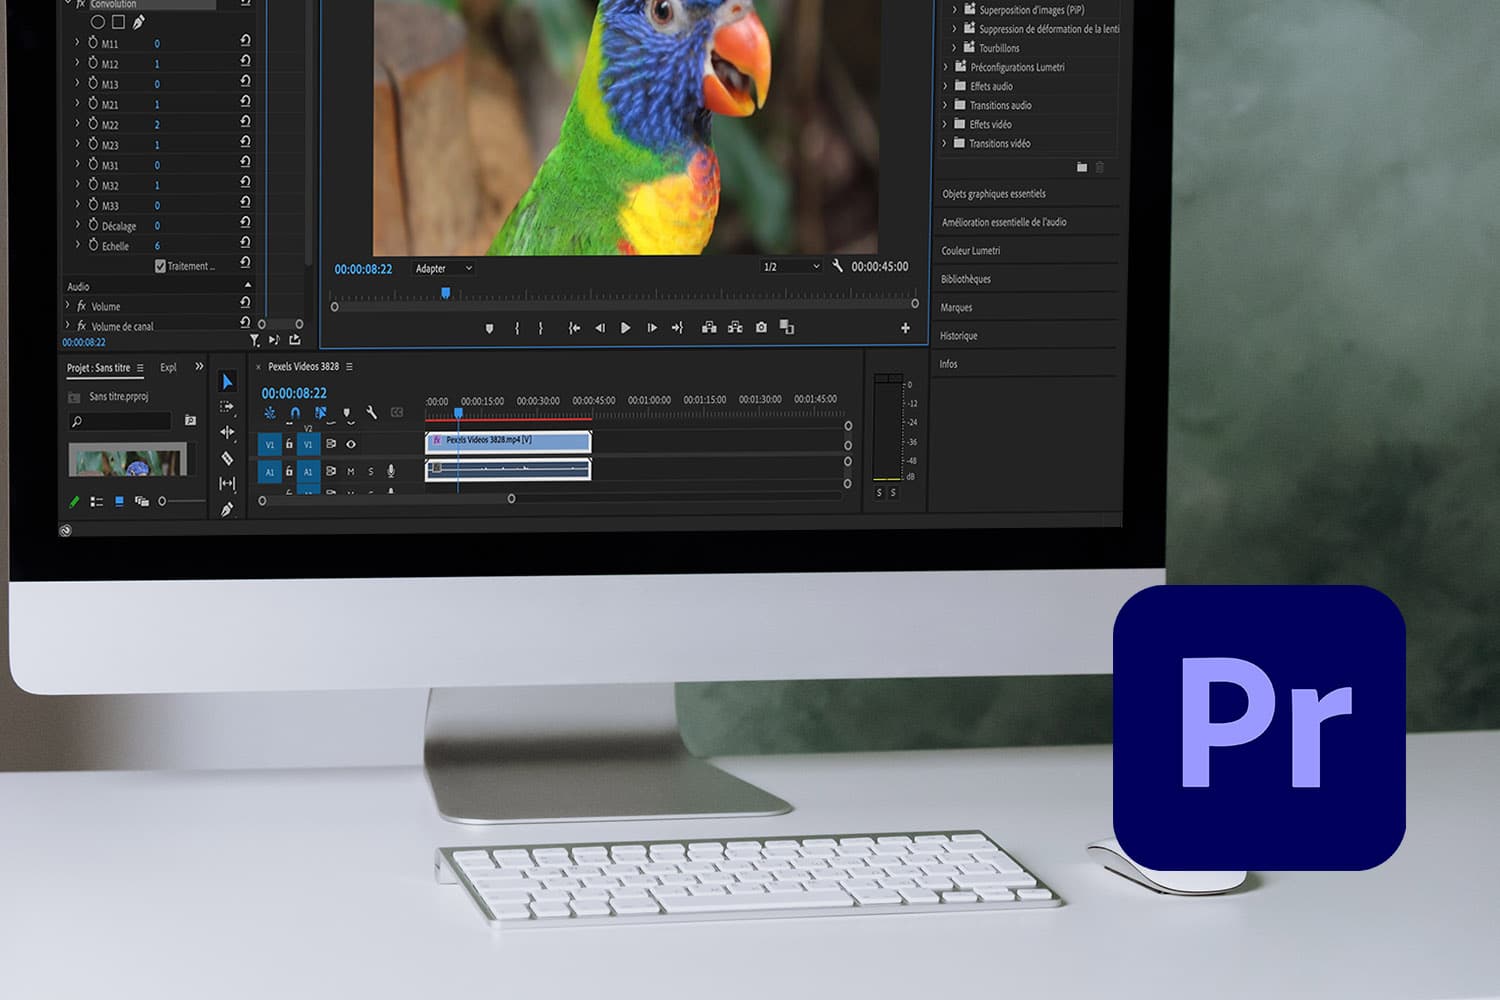Image resolution: width=1500 pixels, height=1000 pixels.
Task: Choose the Ripple Edit tool
Action: pyautogui.click(x=227, y=432)
